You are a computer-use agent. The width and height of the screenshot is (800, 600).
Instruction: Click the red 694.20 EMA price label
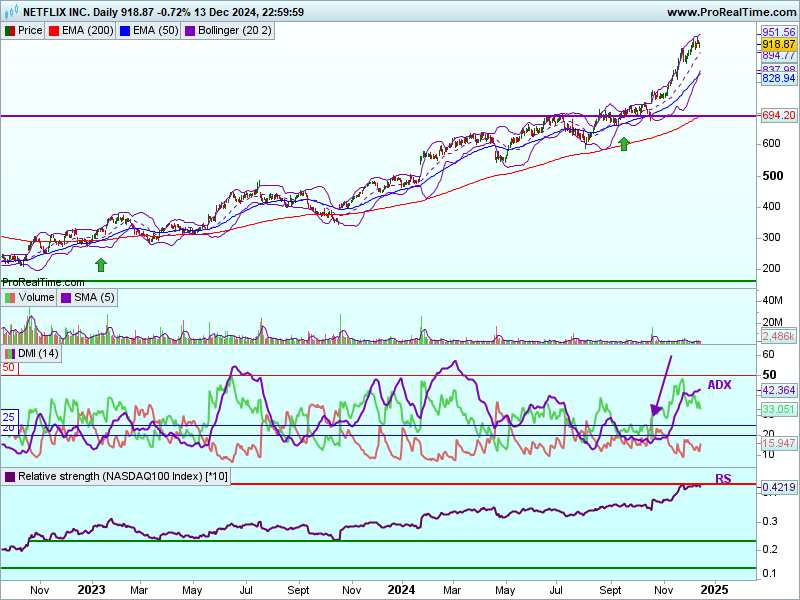[x=779, y=115]
